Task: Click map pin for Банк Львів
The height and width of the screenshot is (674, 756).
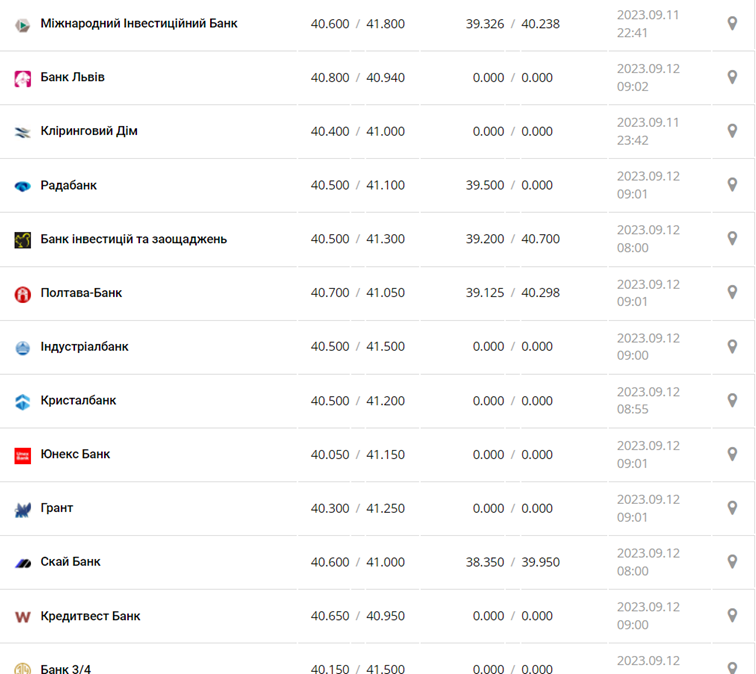Action: (x=732, y=77)
